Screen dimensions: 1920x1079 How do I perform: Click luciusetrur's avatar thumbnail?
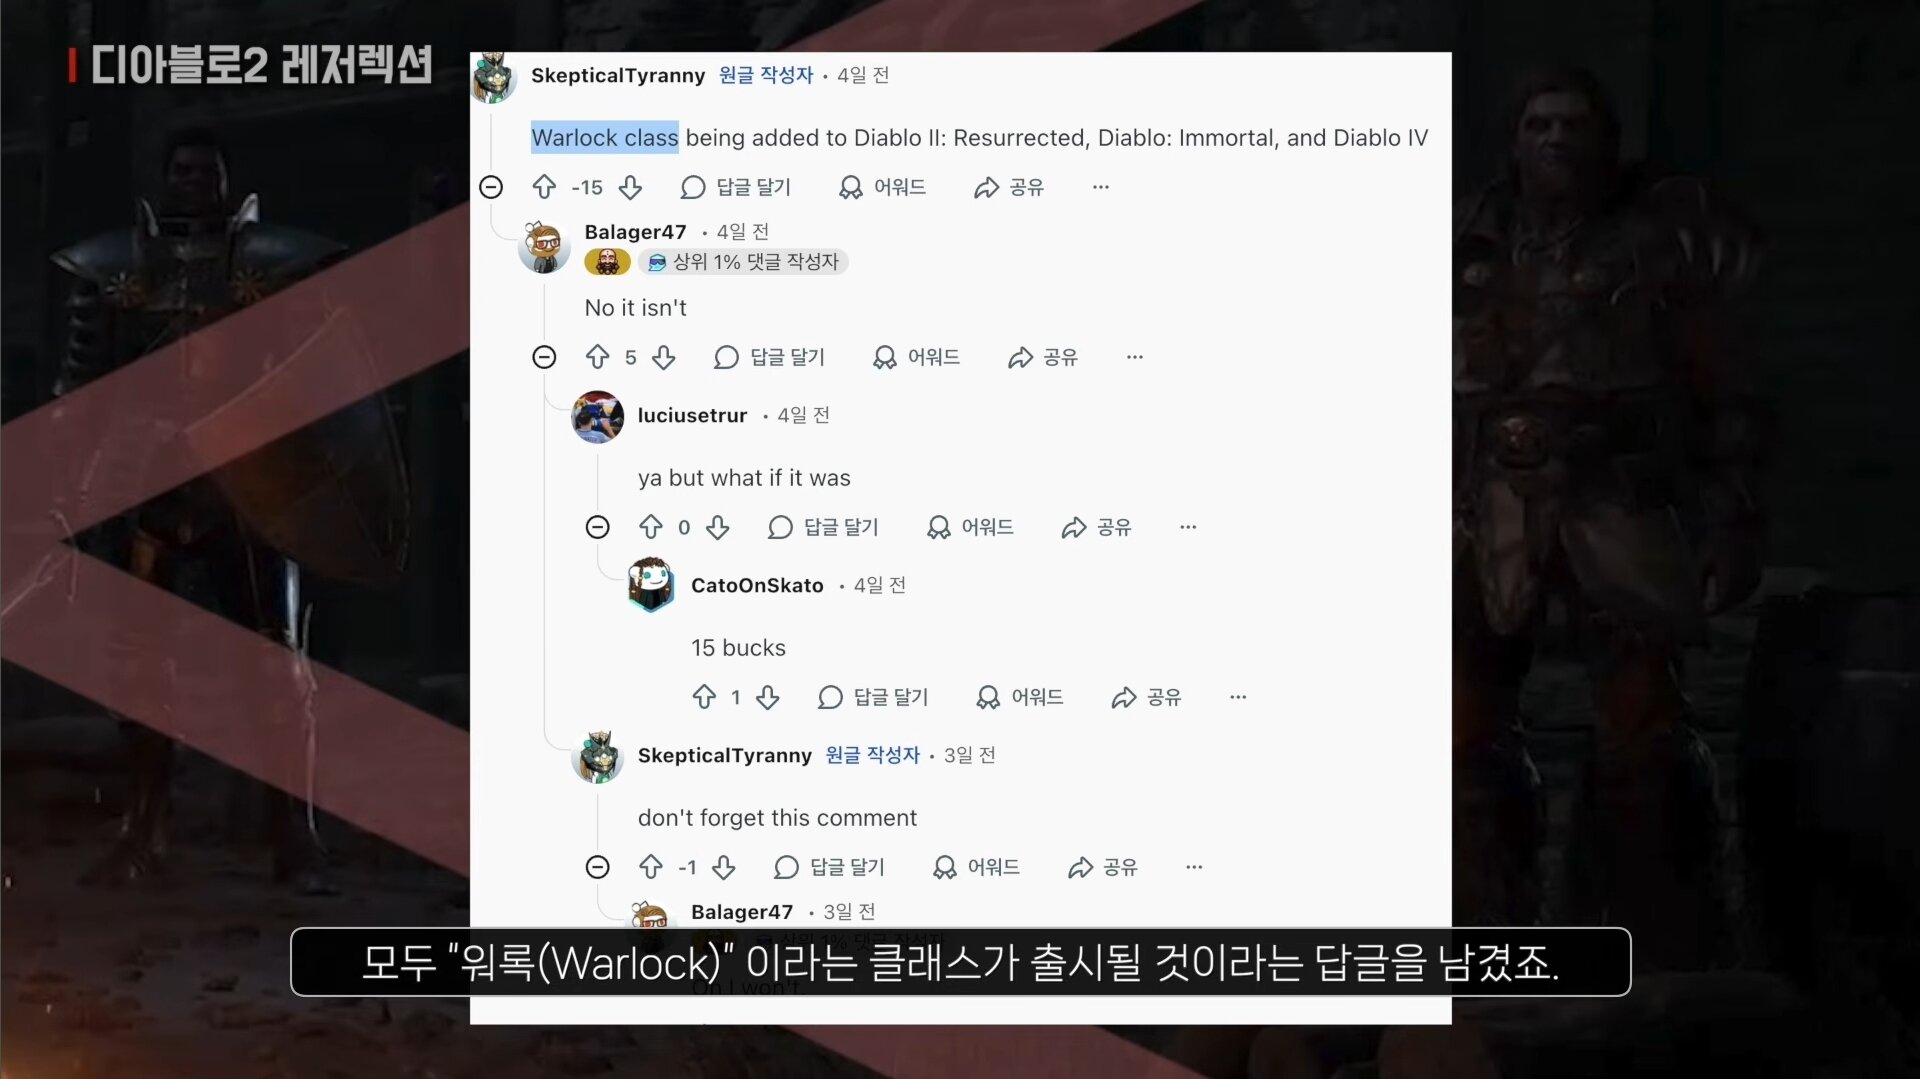click(x=597, y=416)
